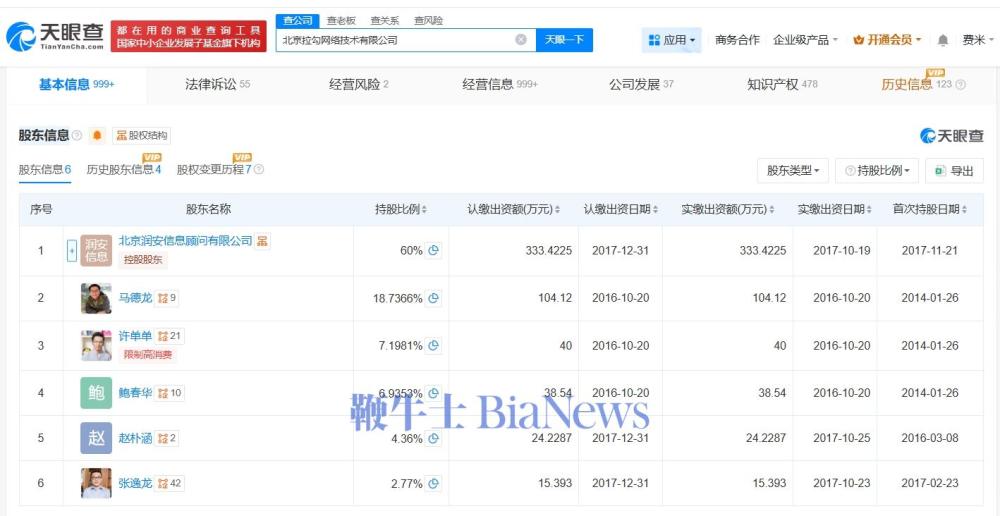1000x516 pixels.
Task: Select 查老板 search tab
Action: click(x=341, y=20)
